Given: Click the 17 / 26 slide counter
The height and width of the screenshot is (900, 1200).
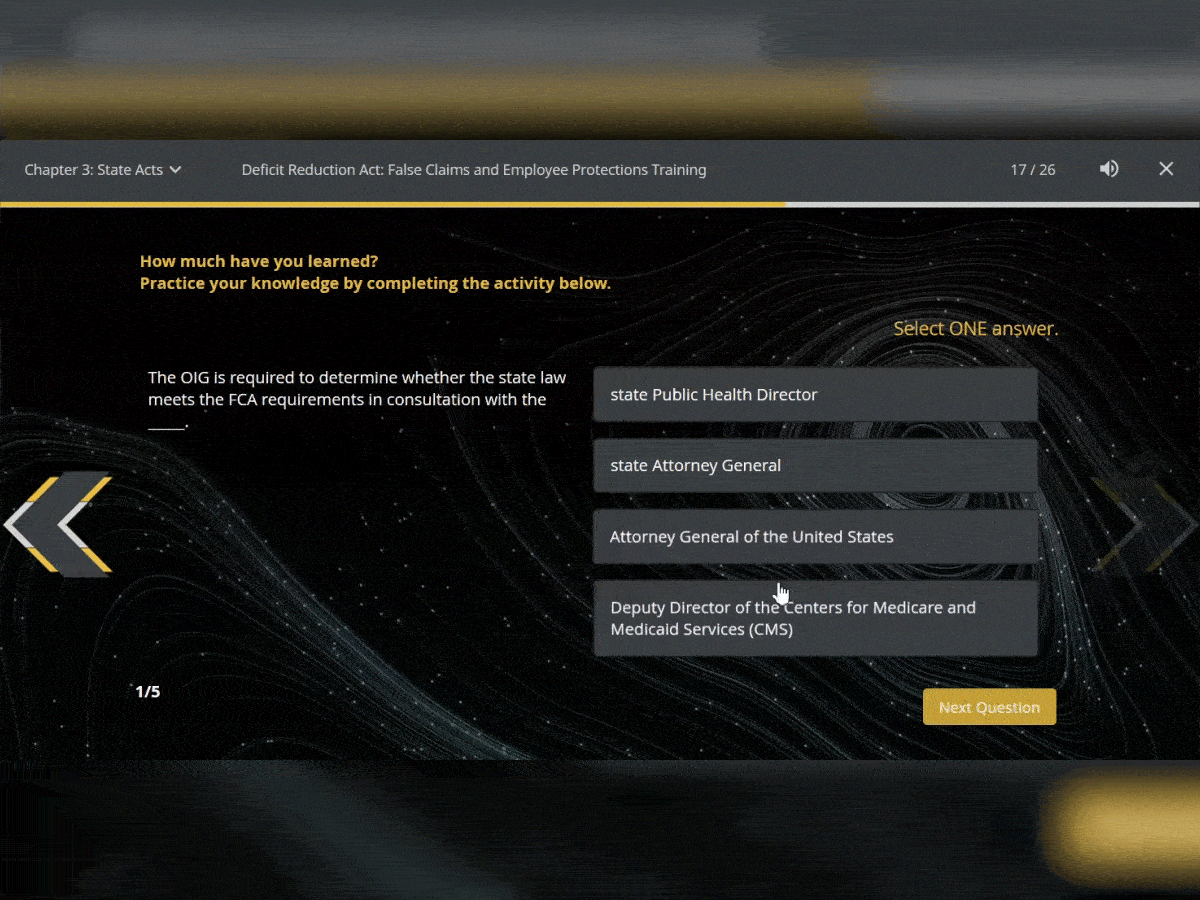Looking at the screenshot, I should pyautogui.click(x=1032, y=170).
